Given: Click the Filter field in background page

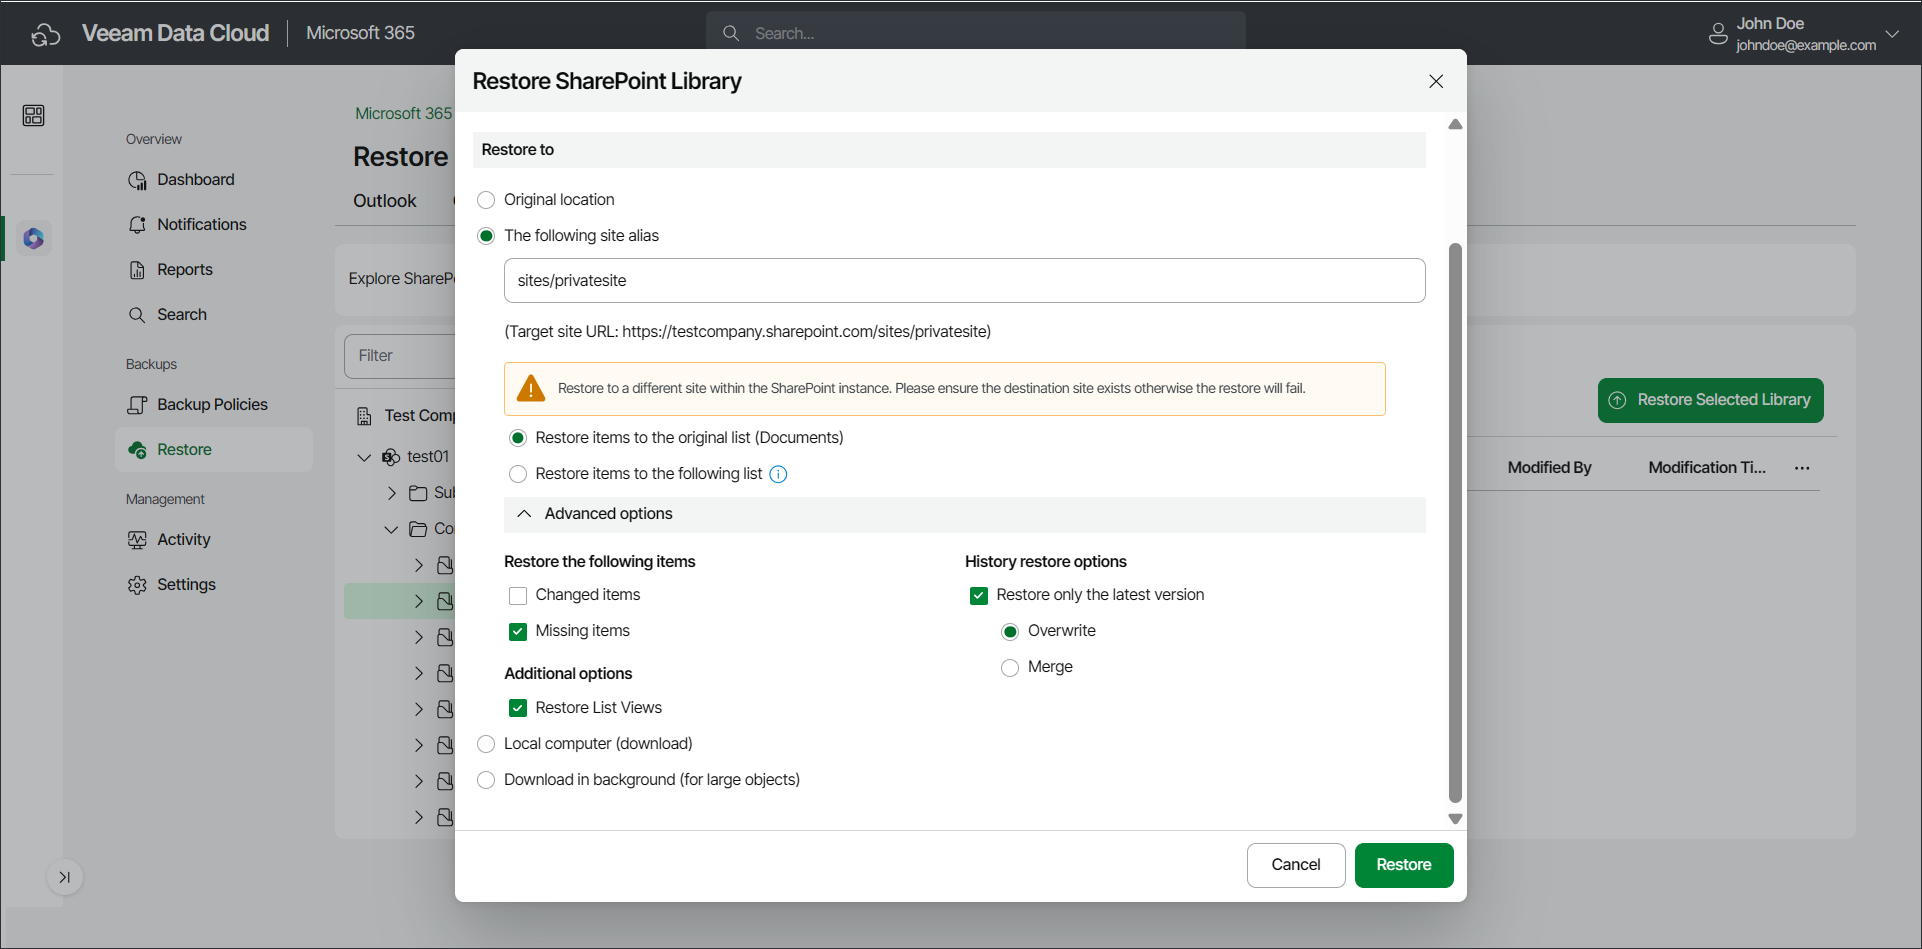Looking at the screenshot, I should click(x=400, y=356).
